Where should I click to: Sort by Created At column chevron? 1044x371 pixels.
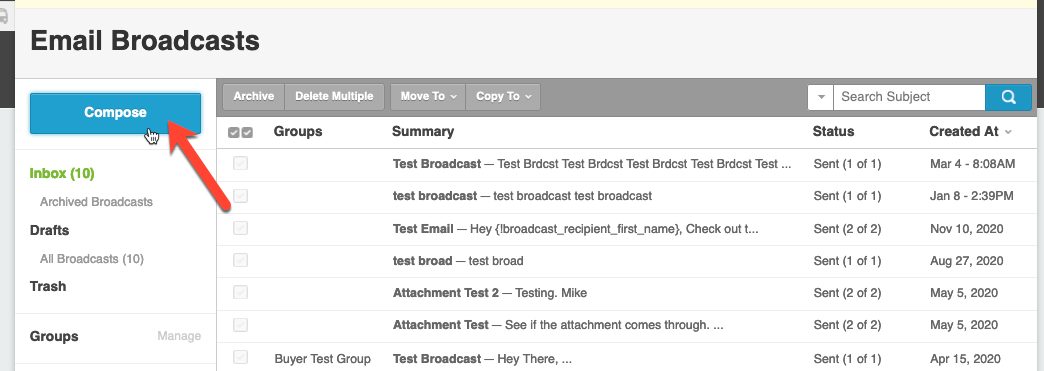pos(1008,132)
